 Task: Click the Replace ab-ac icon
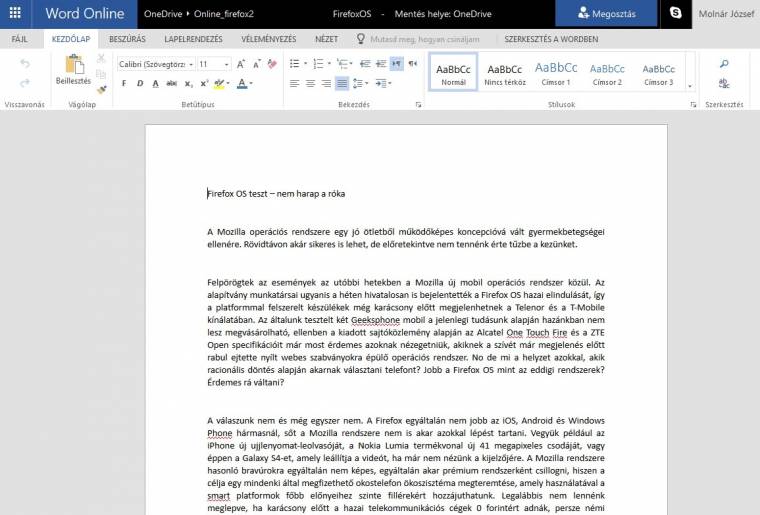coord(724,83)
